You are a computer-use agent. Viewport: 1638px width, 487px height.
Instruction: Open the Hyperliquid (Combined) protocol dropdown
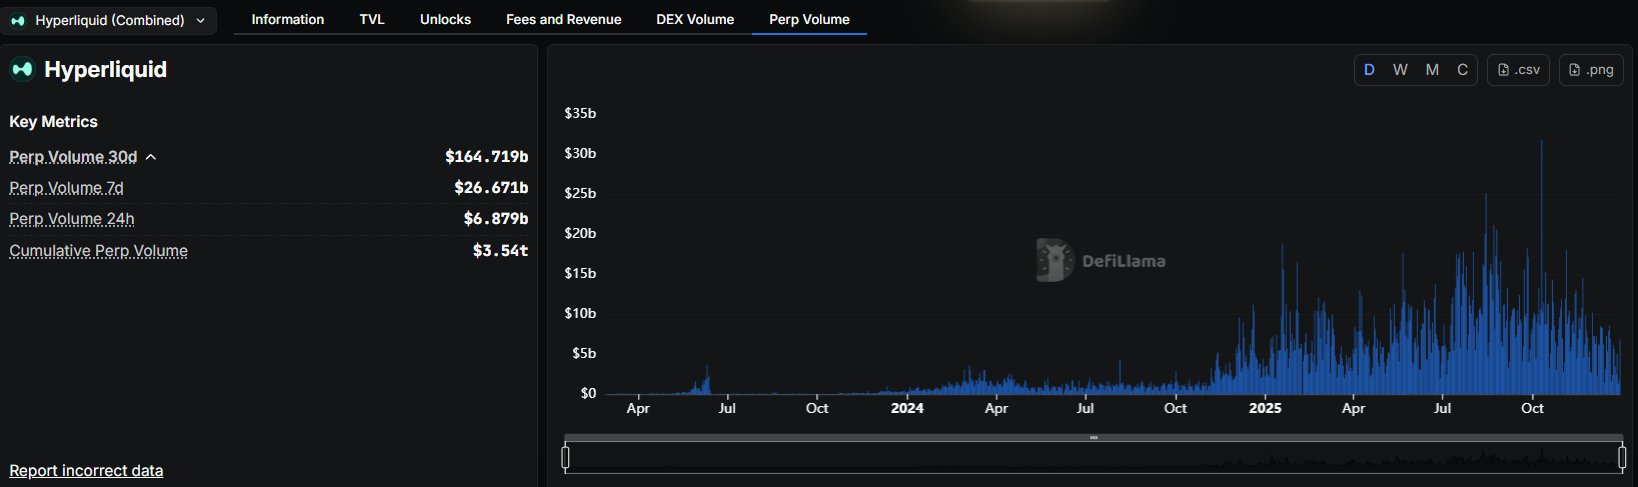click(x=109, y=20)
